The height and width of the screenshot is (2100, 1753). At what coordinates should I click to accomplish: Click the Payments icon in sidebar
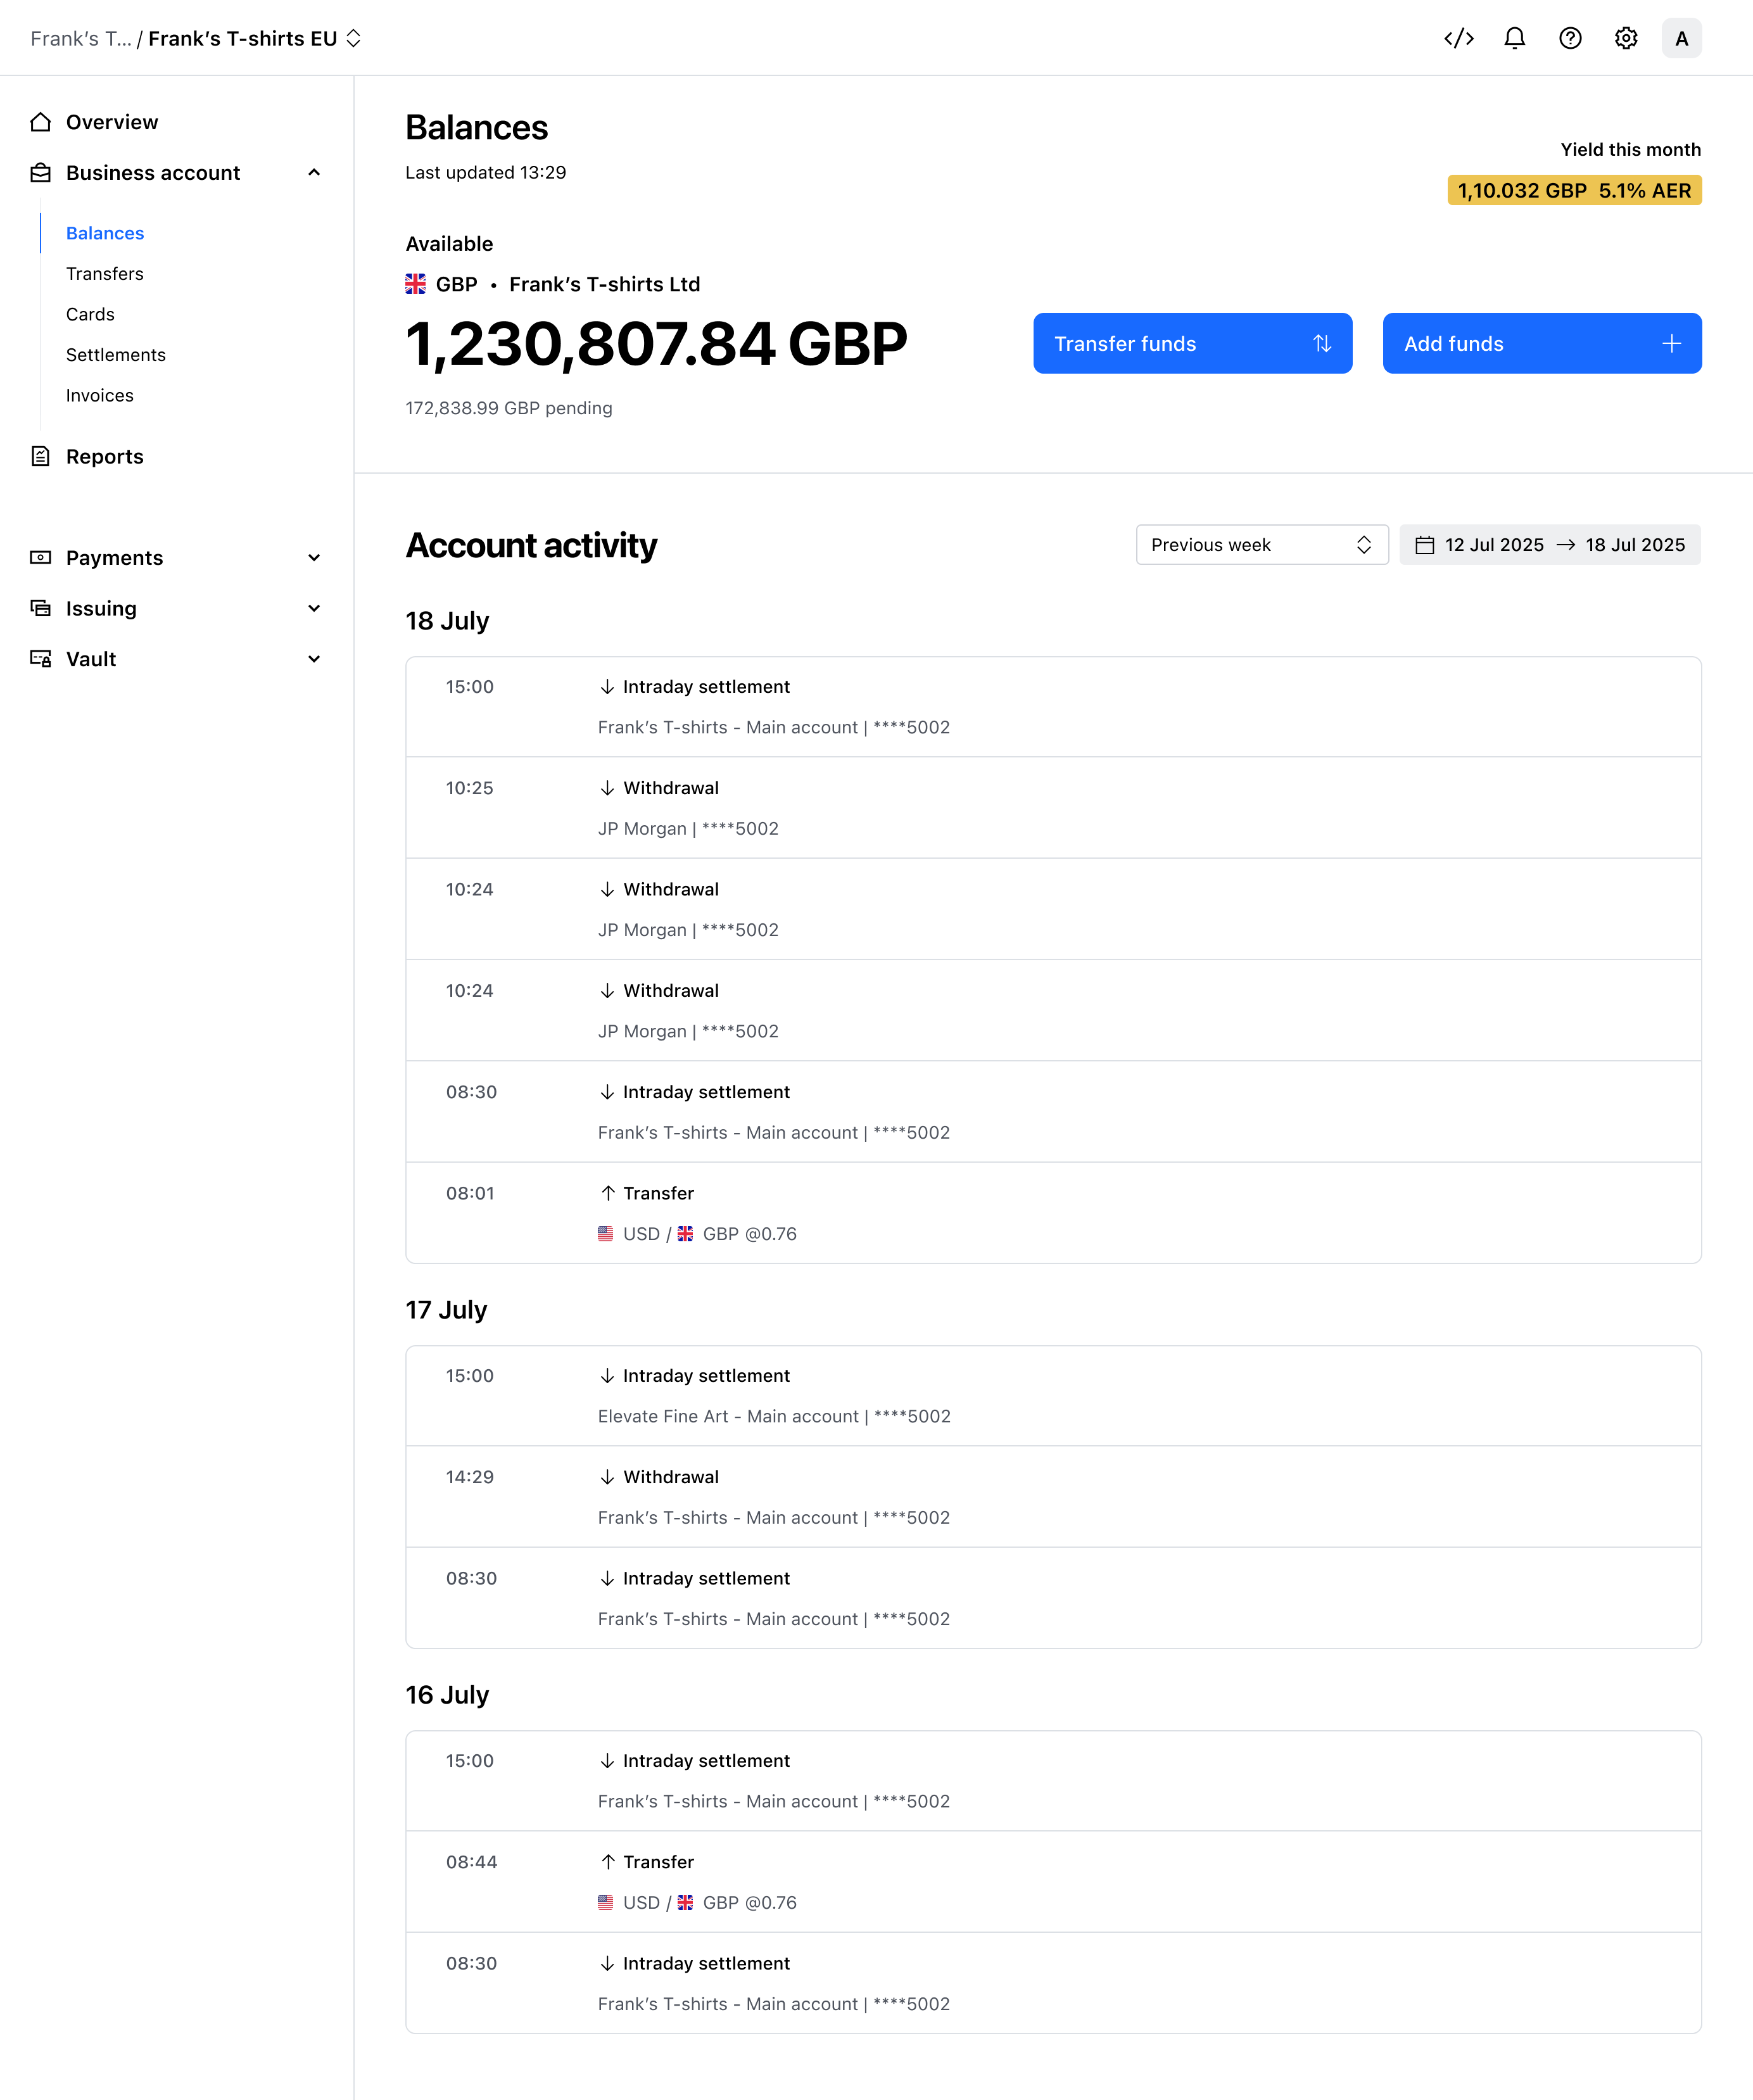[40, 558]
